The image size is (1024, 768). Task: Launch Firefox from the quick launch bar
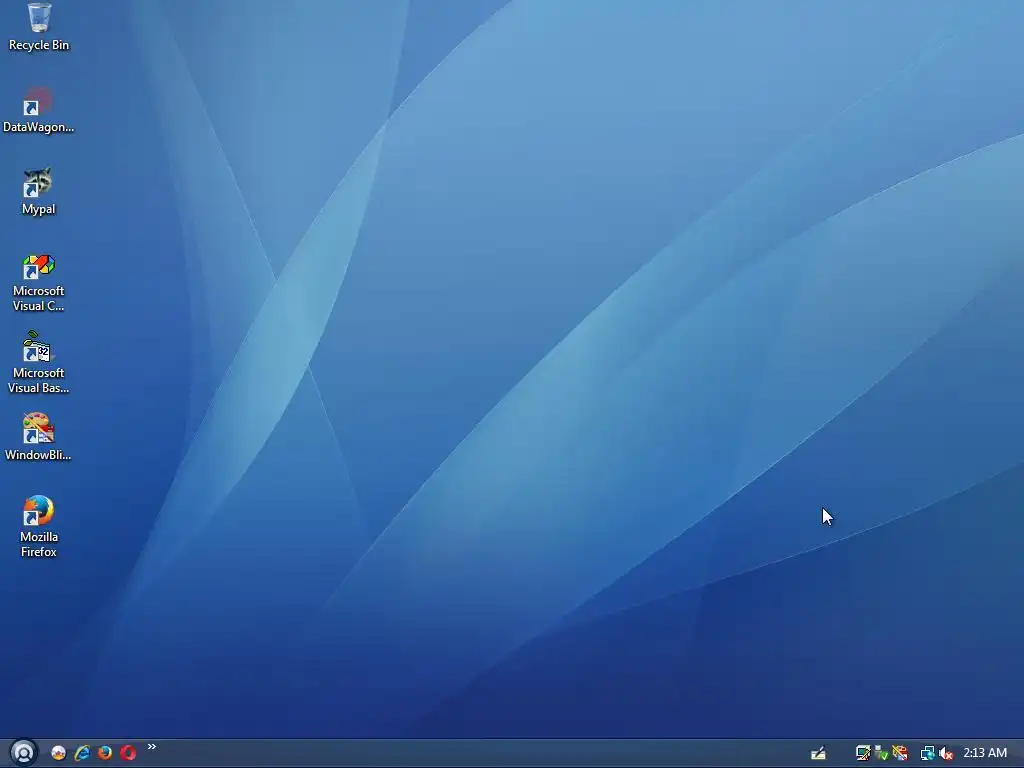pos(104,753)
